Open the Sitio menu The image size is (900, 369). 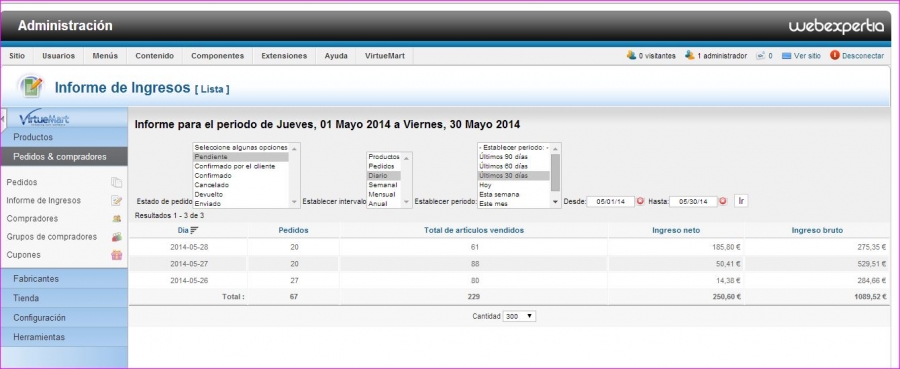pos(17,56)
